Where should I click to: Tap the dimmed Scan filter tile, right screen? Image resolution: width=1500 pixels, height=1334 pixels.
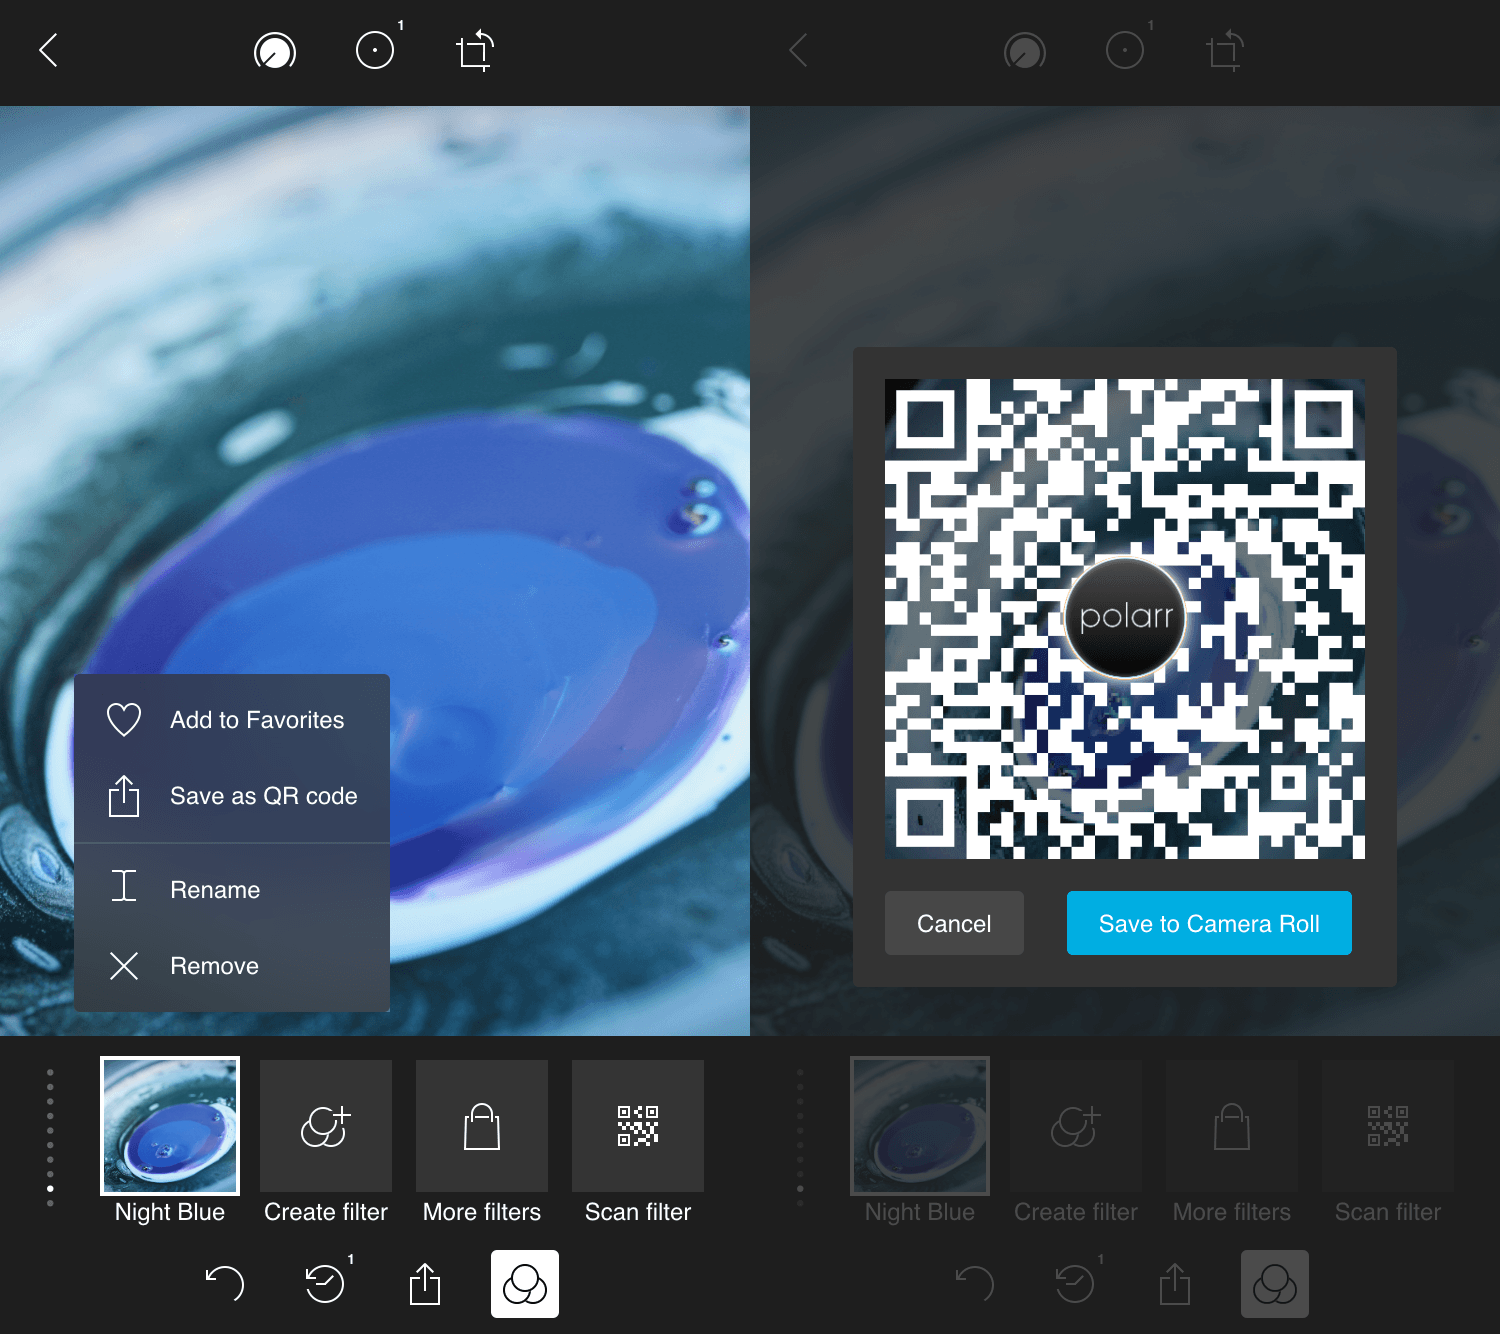coord(1388,1126)
